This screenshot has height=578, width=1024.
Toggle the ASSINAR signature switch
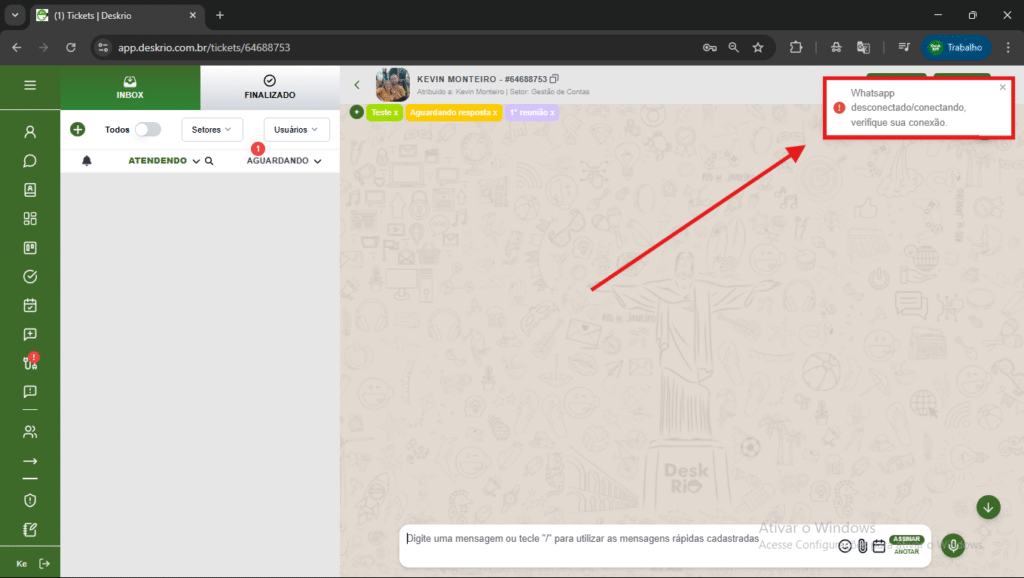(906, 539)
